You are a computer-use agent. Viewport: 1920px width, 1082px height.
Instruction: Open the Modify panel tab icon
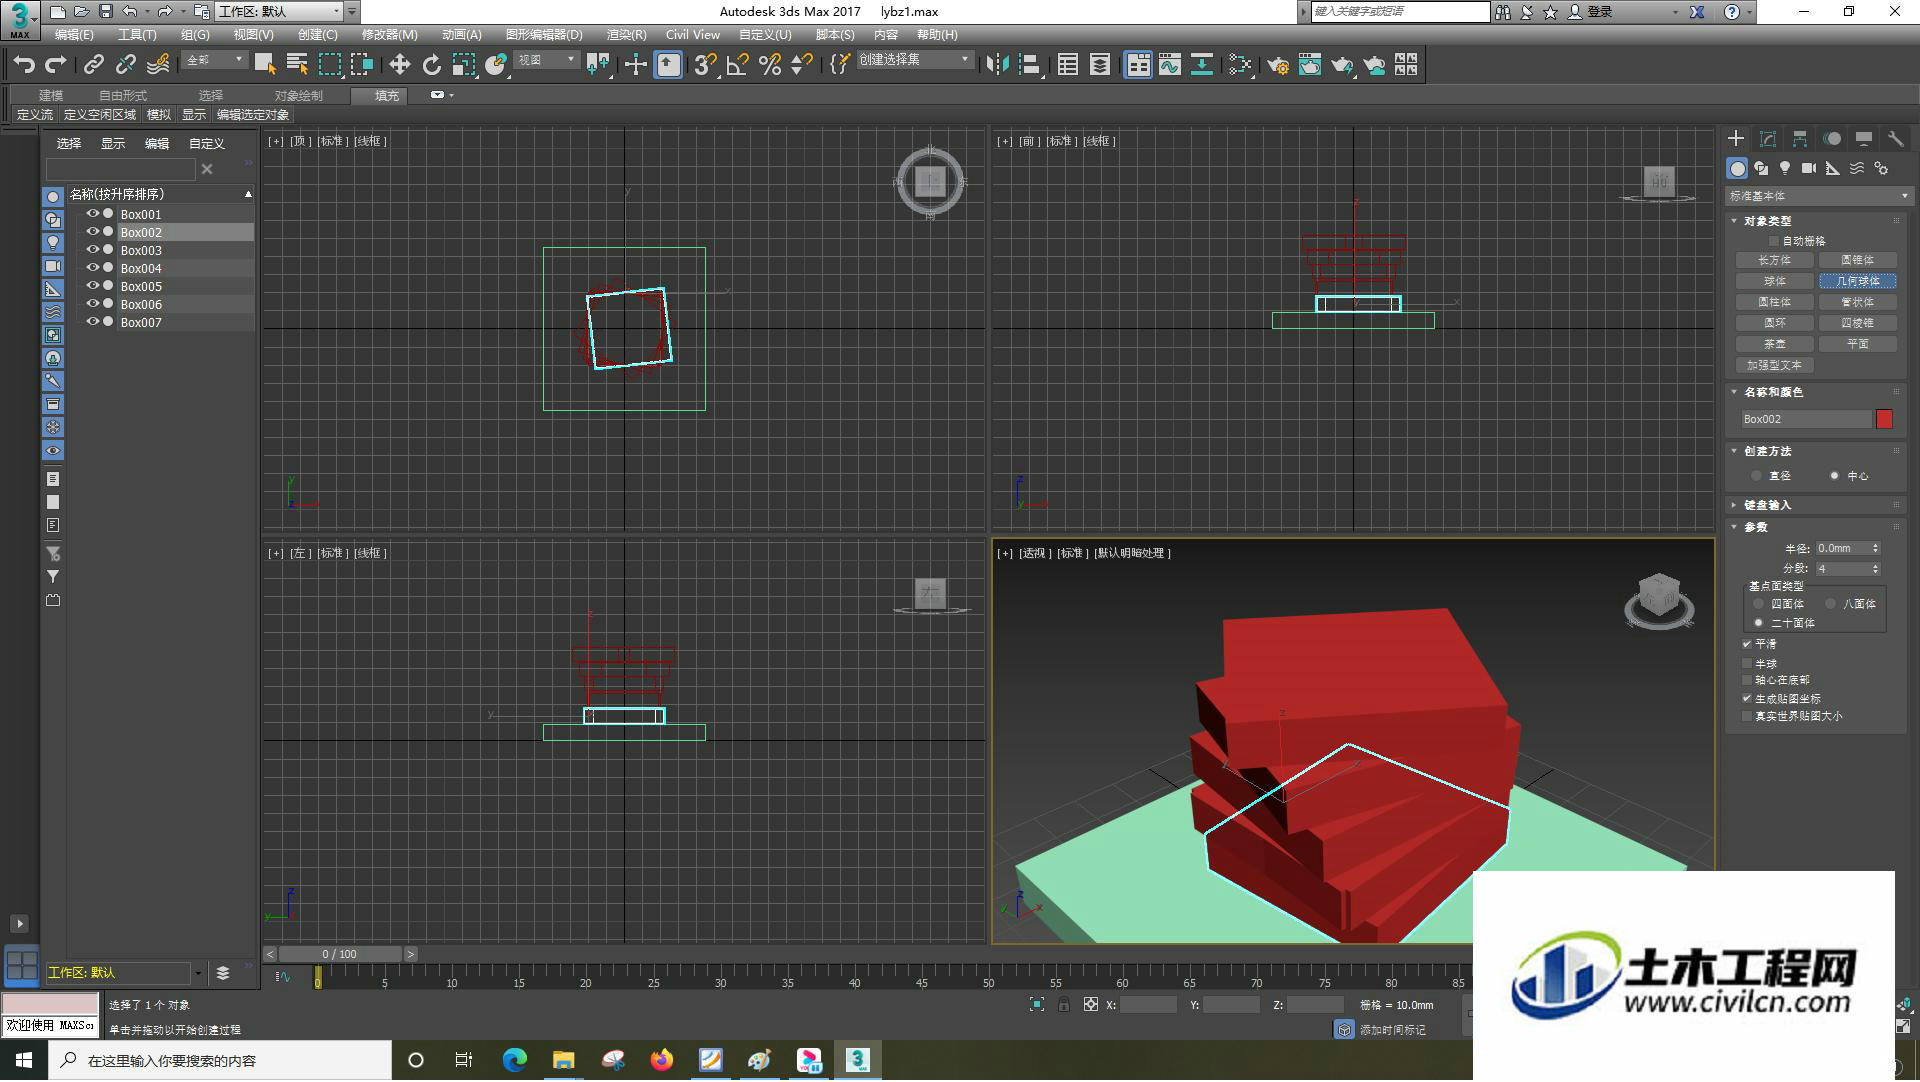[1768, 139]
